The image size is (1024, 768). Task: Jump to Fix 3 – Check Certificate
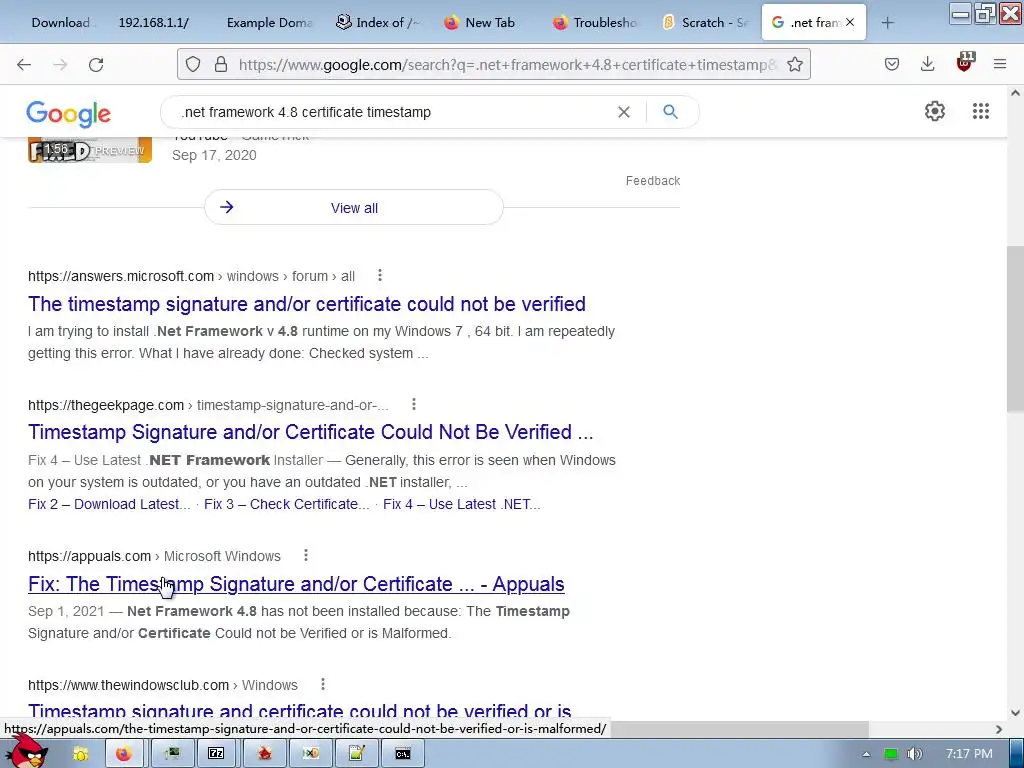pos(286,504)
